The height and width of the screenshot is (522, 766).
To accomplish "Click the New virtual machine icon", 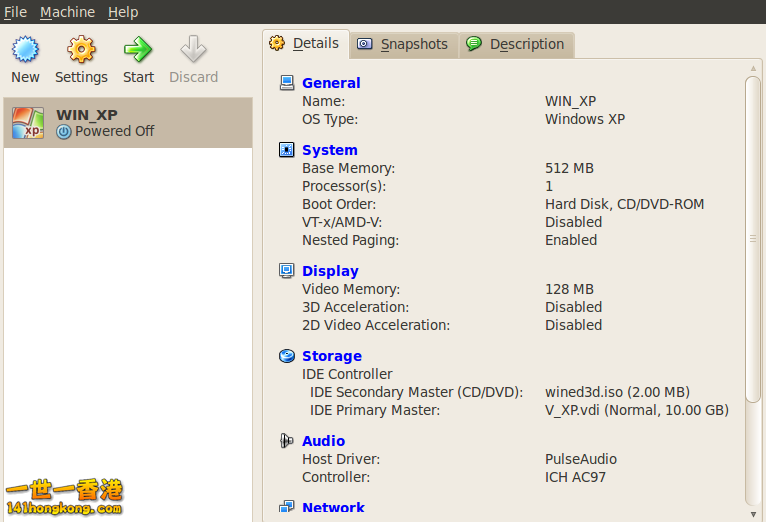I will pos(25,50).
